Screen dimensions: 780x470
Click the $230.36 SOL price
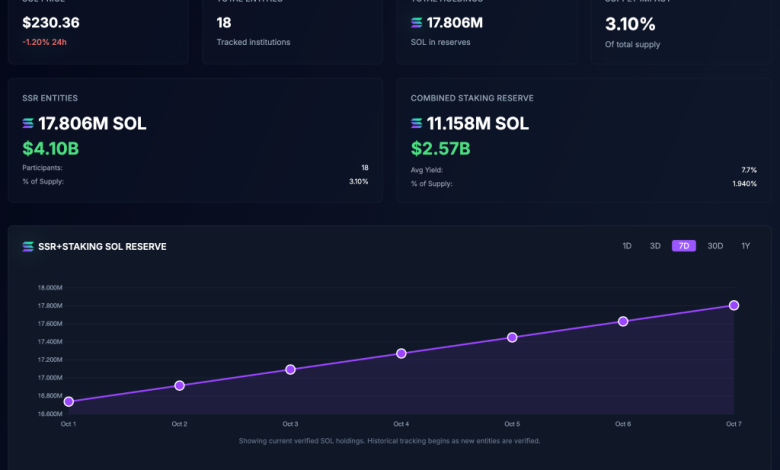51,22
